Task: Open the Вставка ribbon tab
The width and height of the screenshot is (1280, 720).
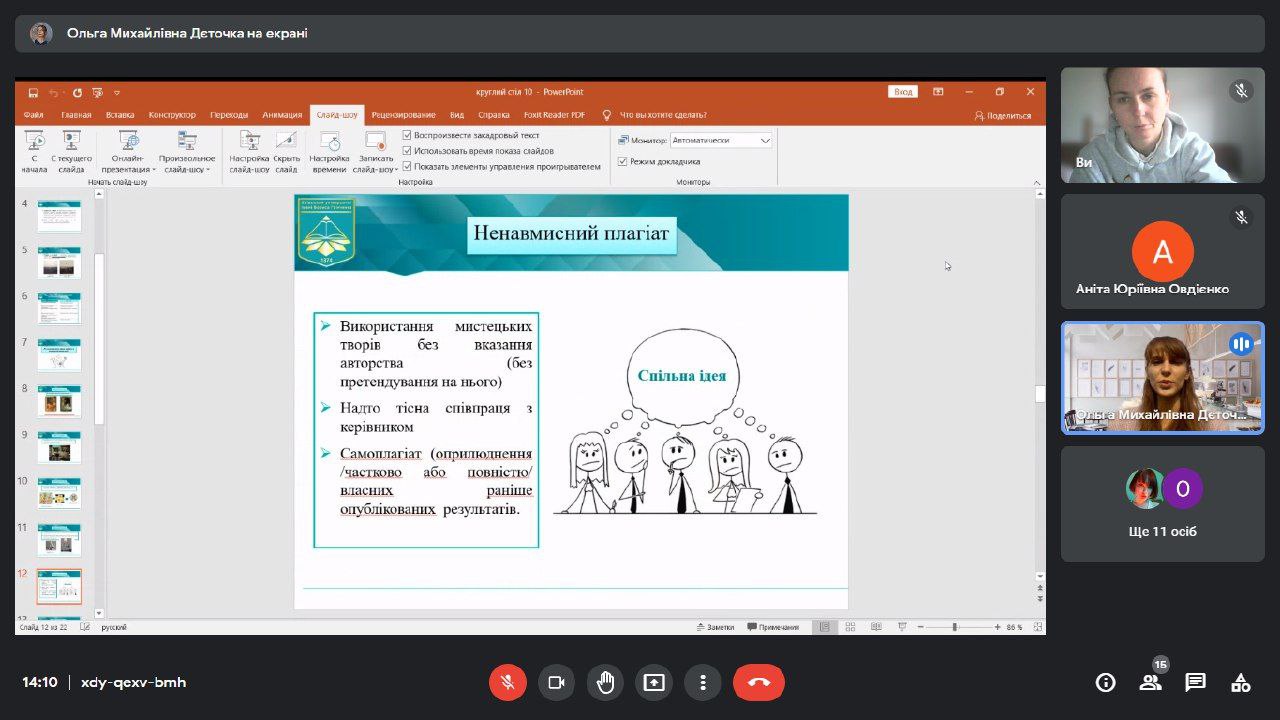Action: pyautogui.click(x=120, y=115)
